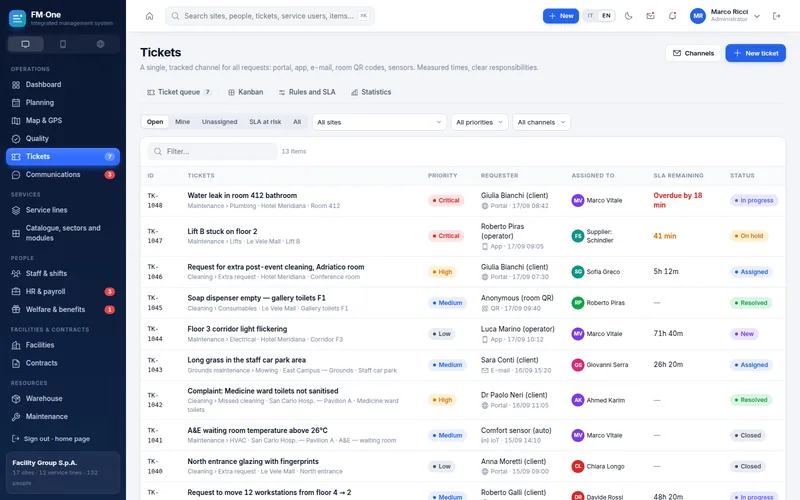Open Quality section in sidebar
The image size is (800, 500).
click(x=63, y=138)
